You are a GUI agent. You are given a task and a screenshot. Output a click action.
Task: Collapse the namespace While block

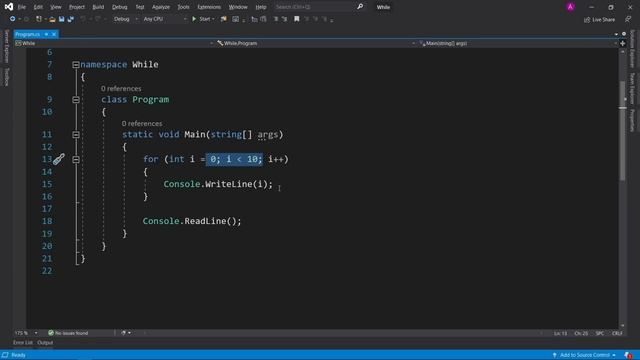point(76,64)
